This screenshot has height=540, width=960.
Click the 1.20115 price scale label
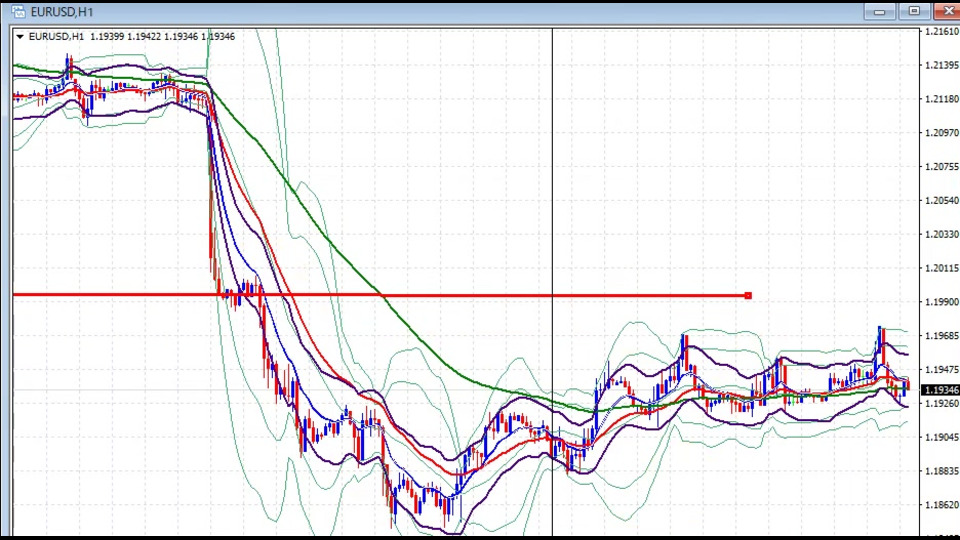pos(942,268)
